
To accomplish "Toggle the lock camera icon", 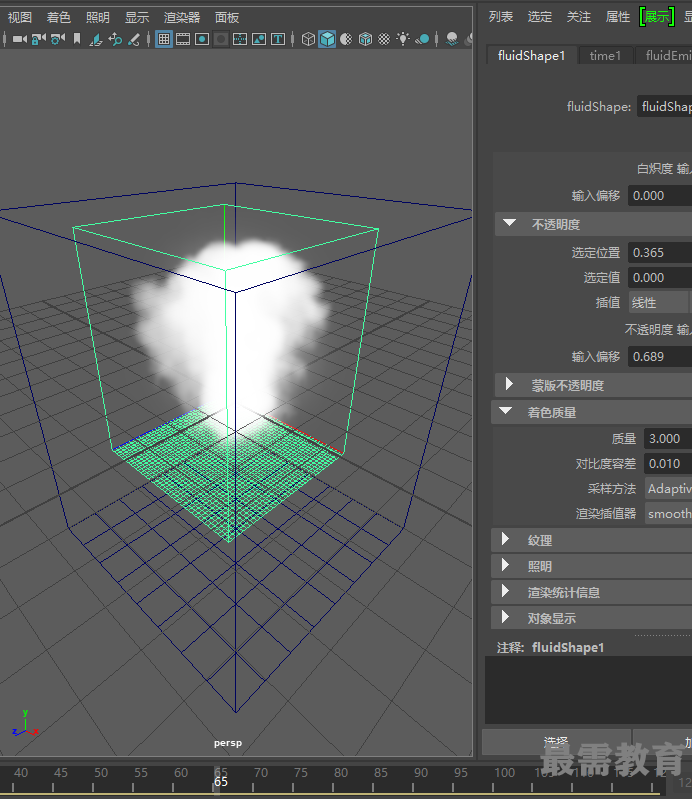I will tap(38, 39).
